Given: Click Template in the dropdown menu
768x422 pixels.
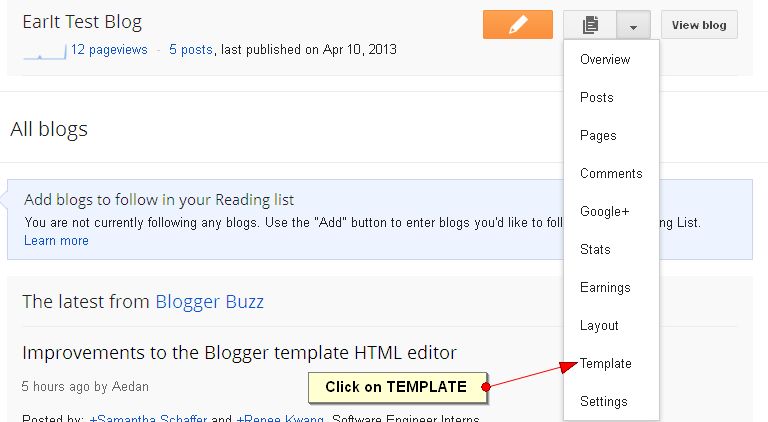Looking at the screenshot, I should point(605,363).
